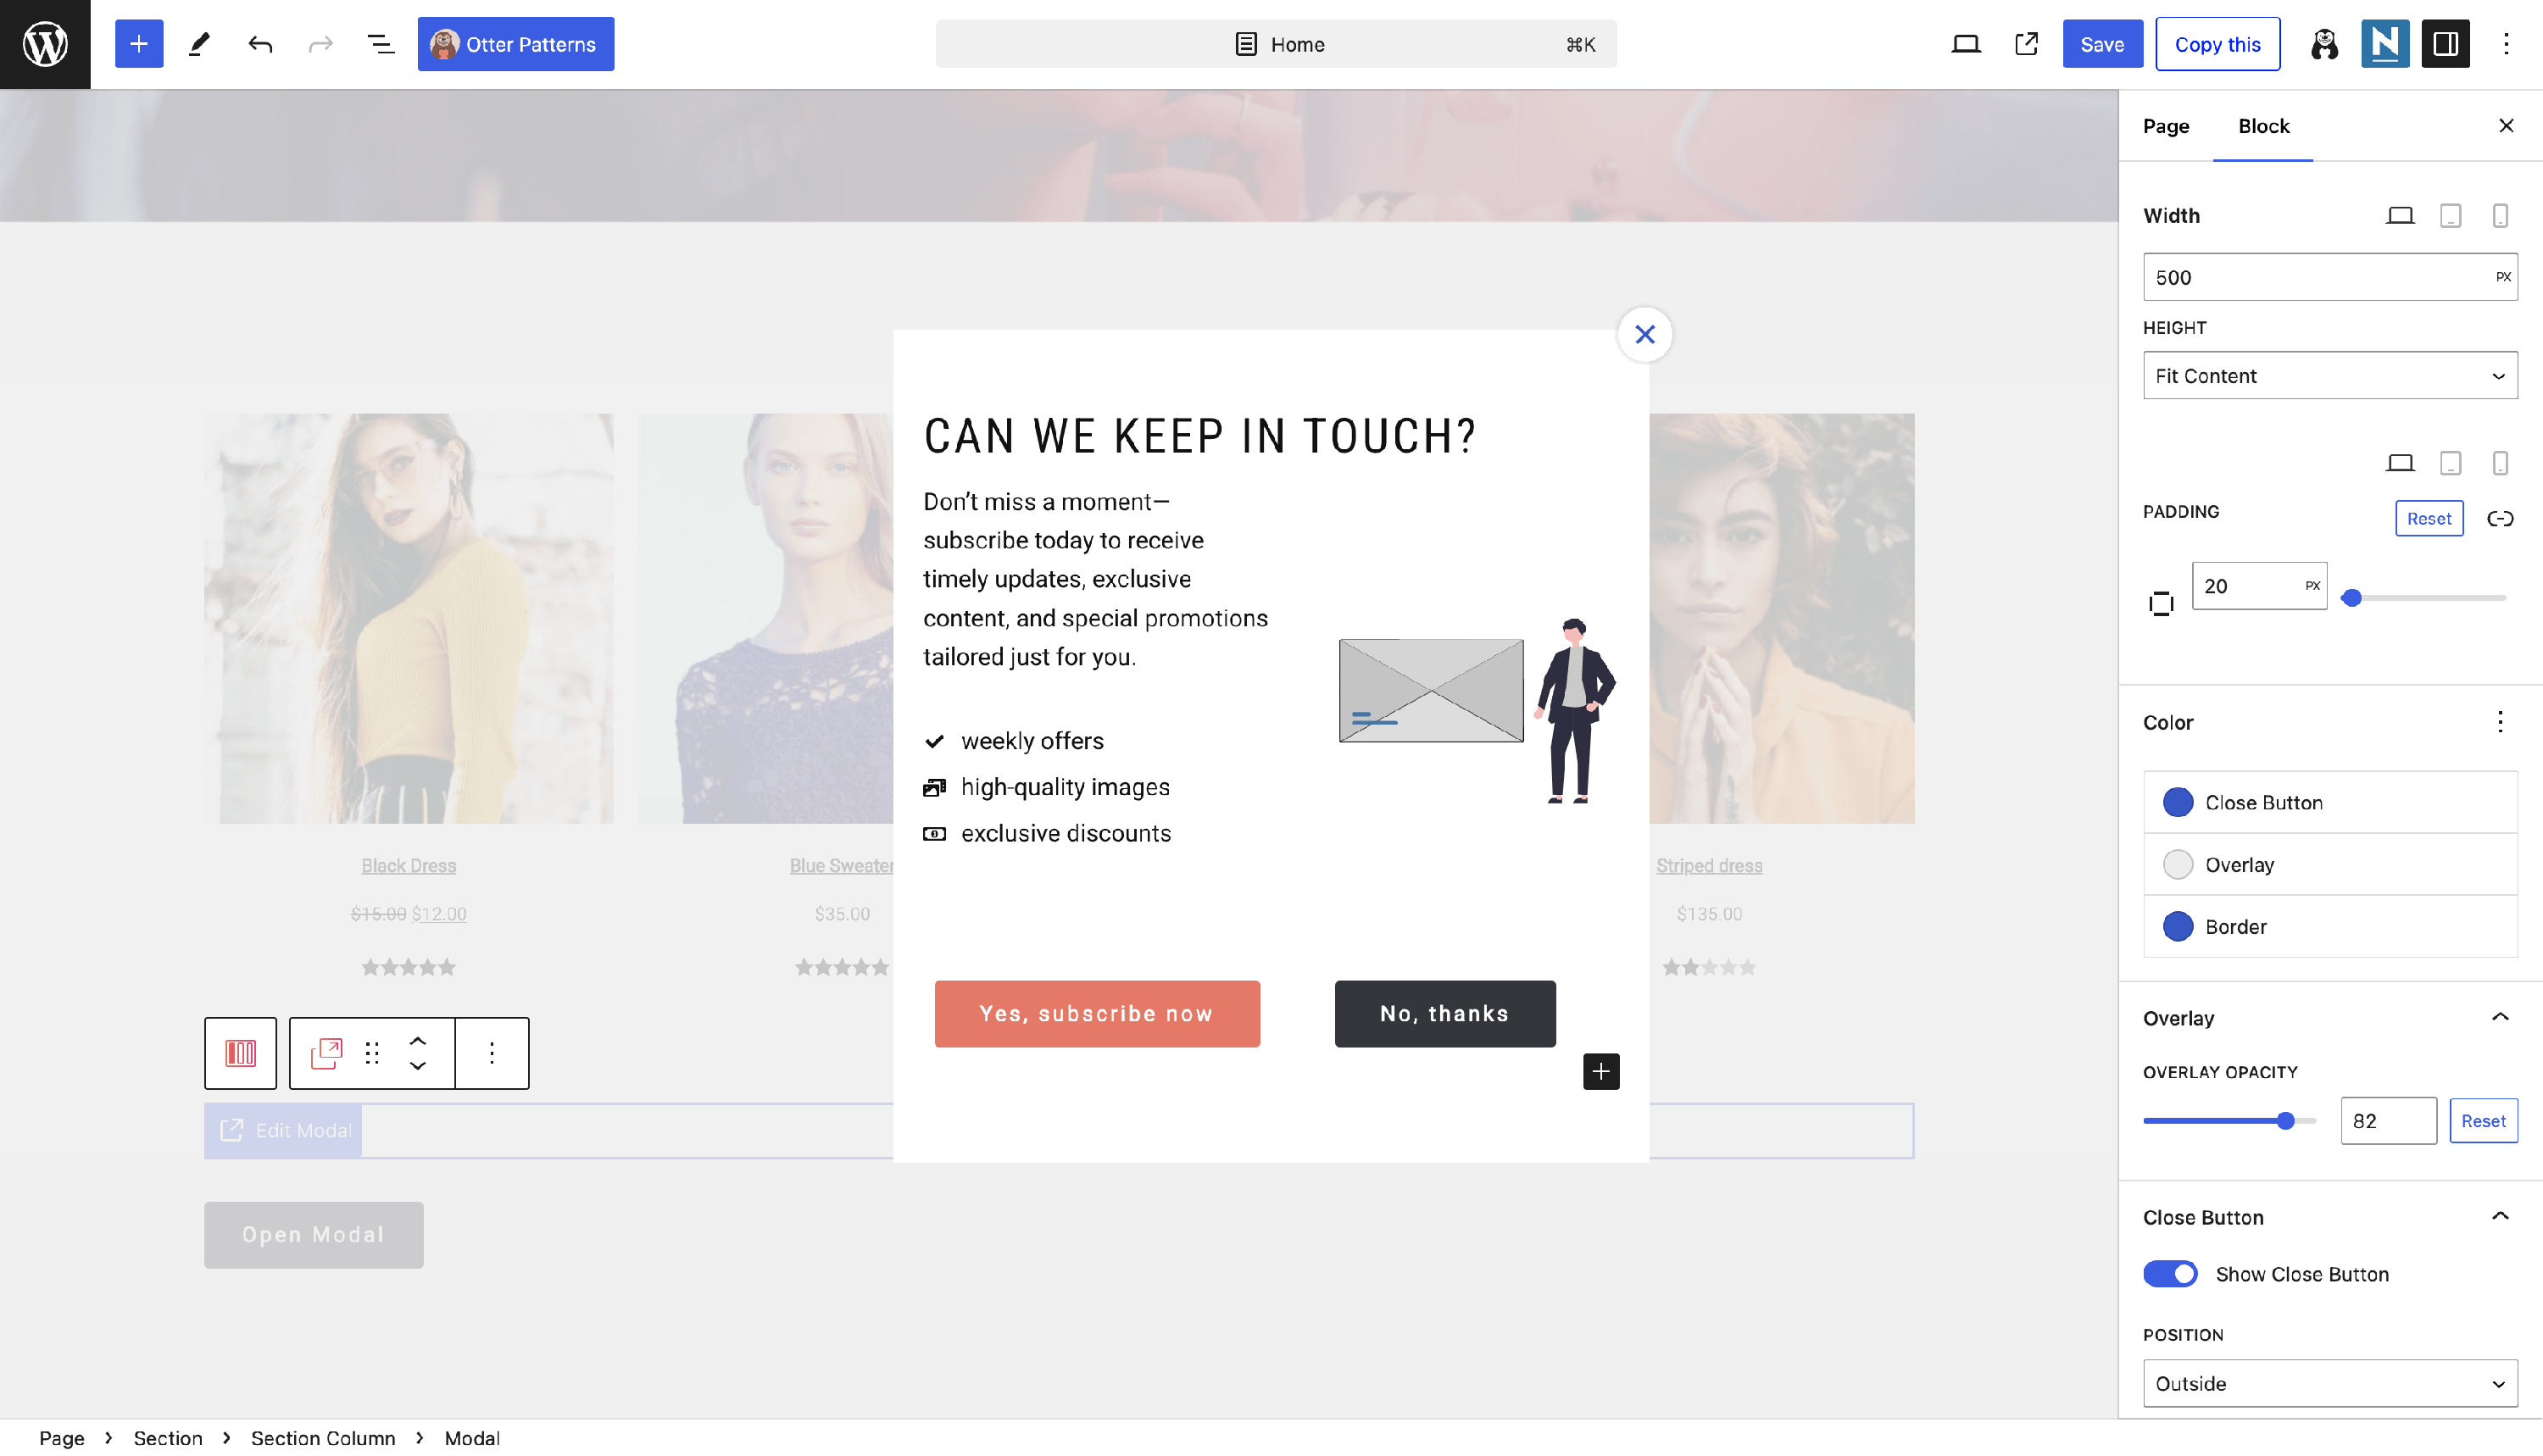Image resolution: width=2543 pixels, height=1456 pixels.
Task: Click the Undo arrow in the toolbar
Action: (x=260, y=44)
